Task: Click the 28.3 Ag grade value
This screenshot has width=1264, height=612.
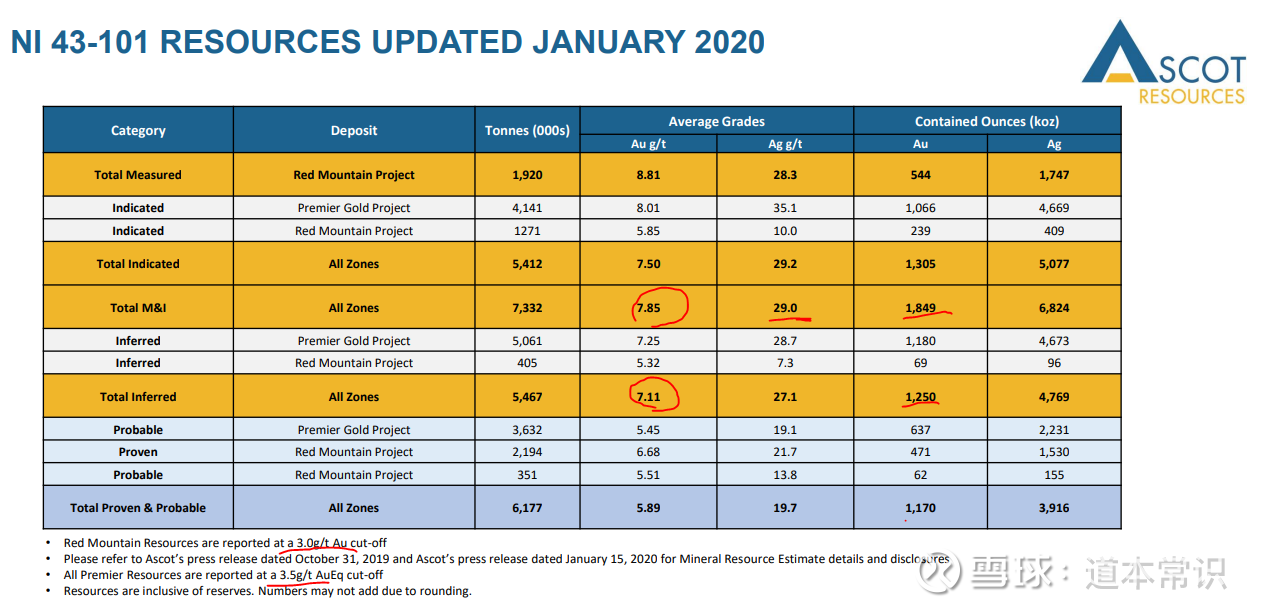Action: [x=785, y=175]
